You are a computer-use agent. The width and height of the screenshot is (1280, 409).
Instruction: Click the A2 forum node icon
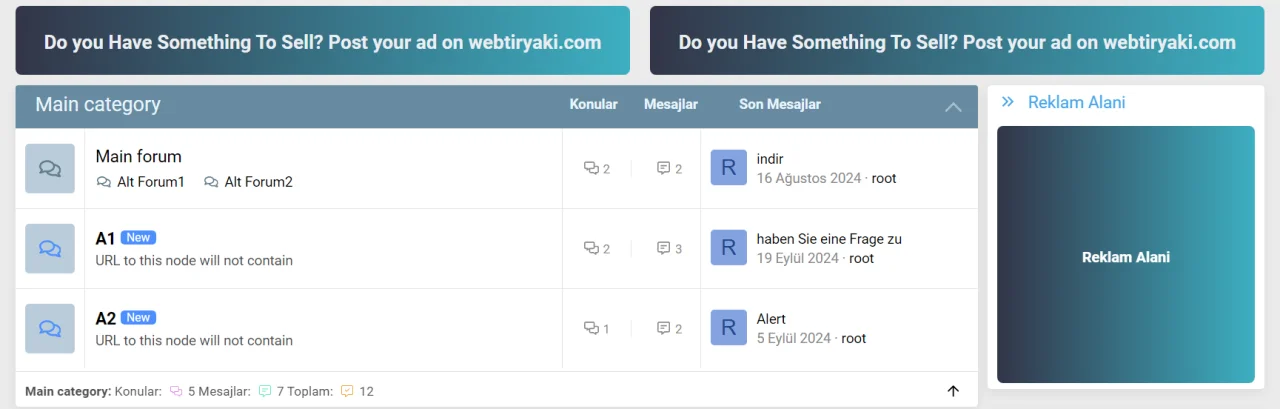(50, 328)
